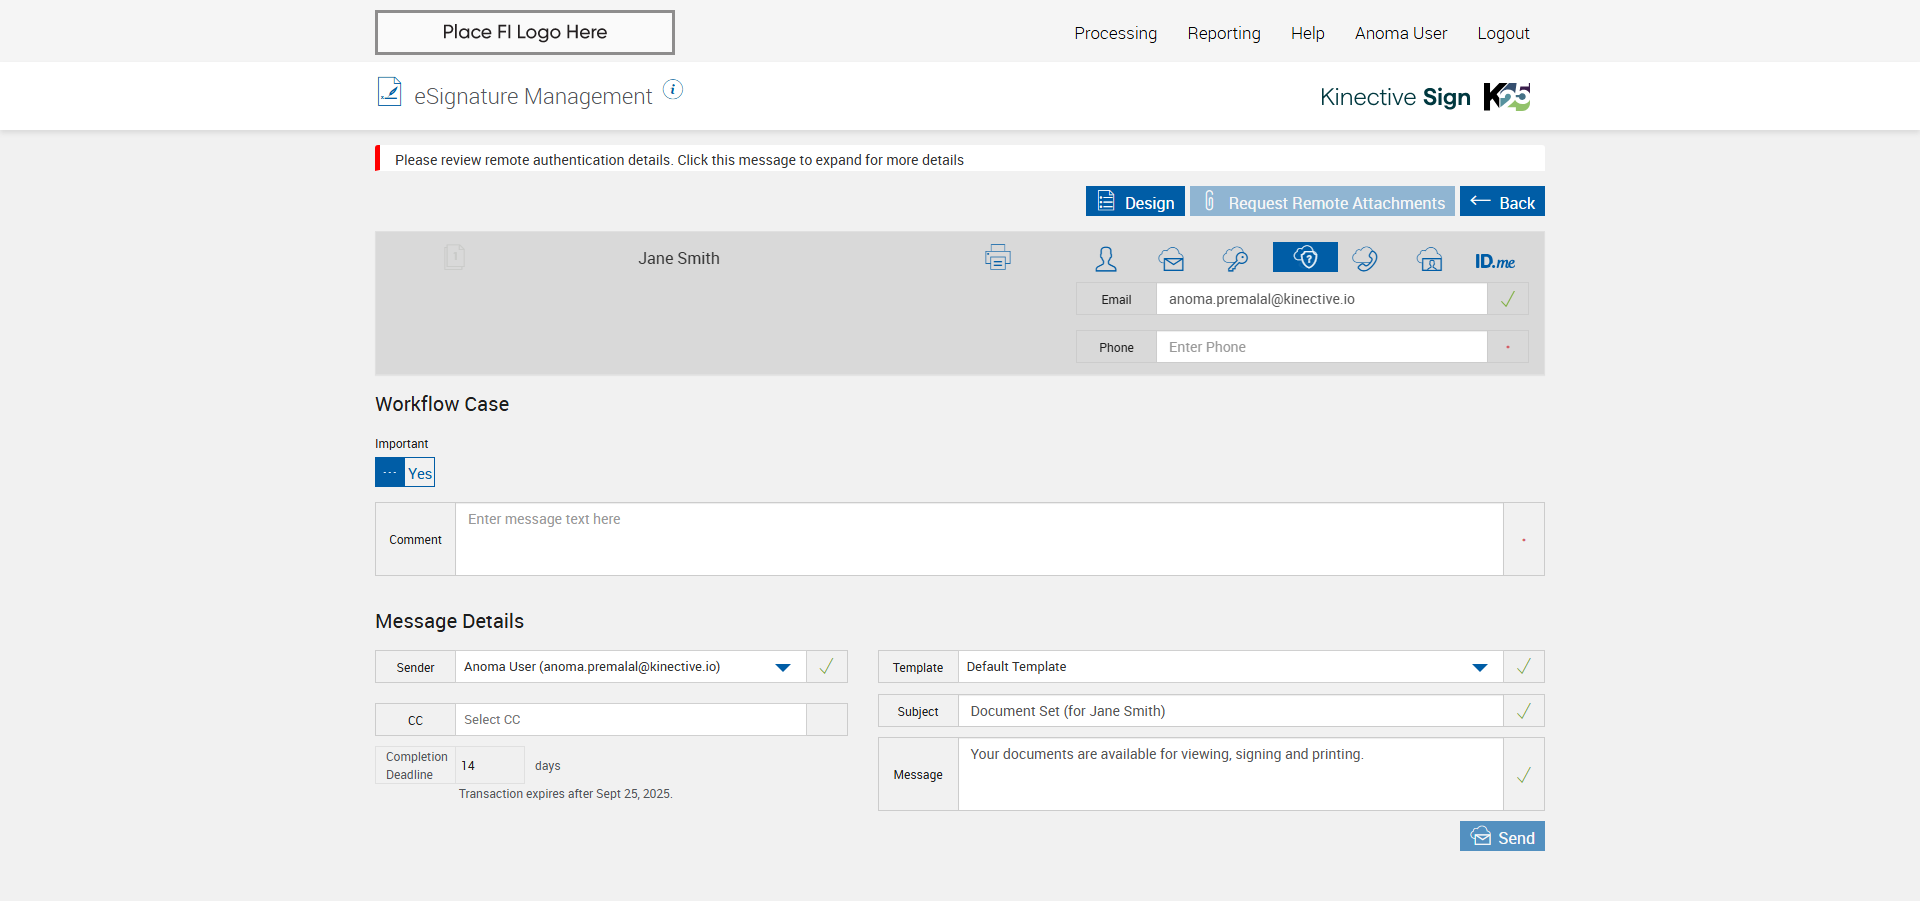
Task: Select the cloud key password authentication icon
Action: tap(1235, 260)
